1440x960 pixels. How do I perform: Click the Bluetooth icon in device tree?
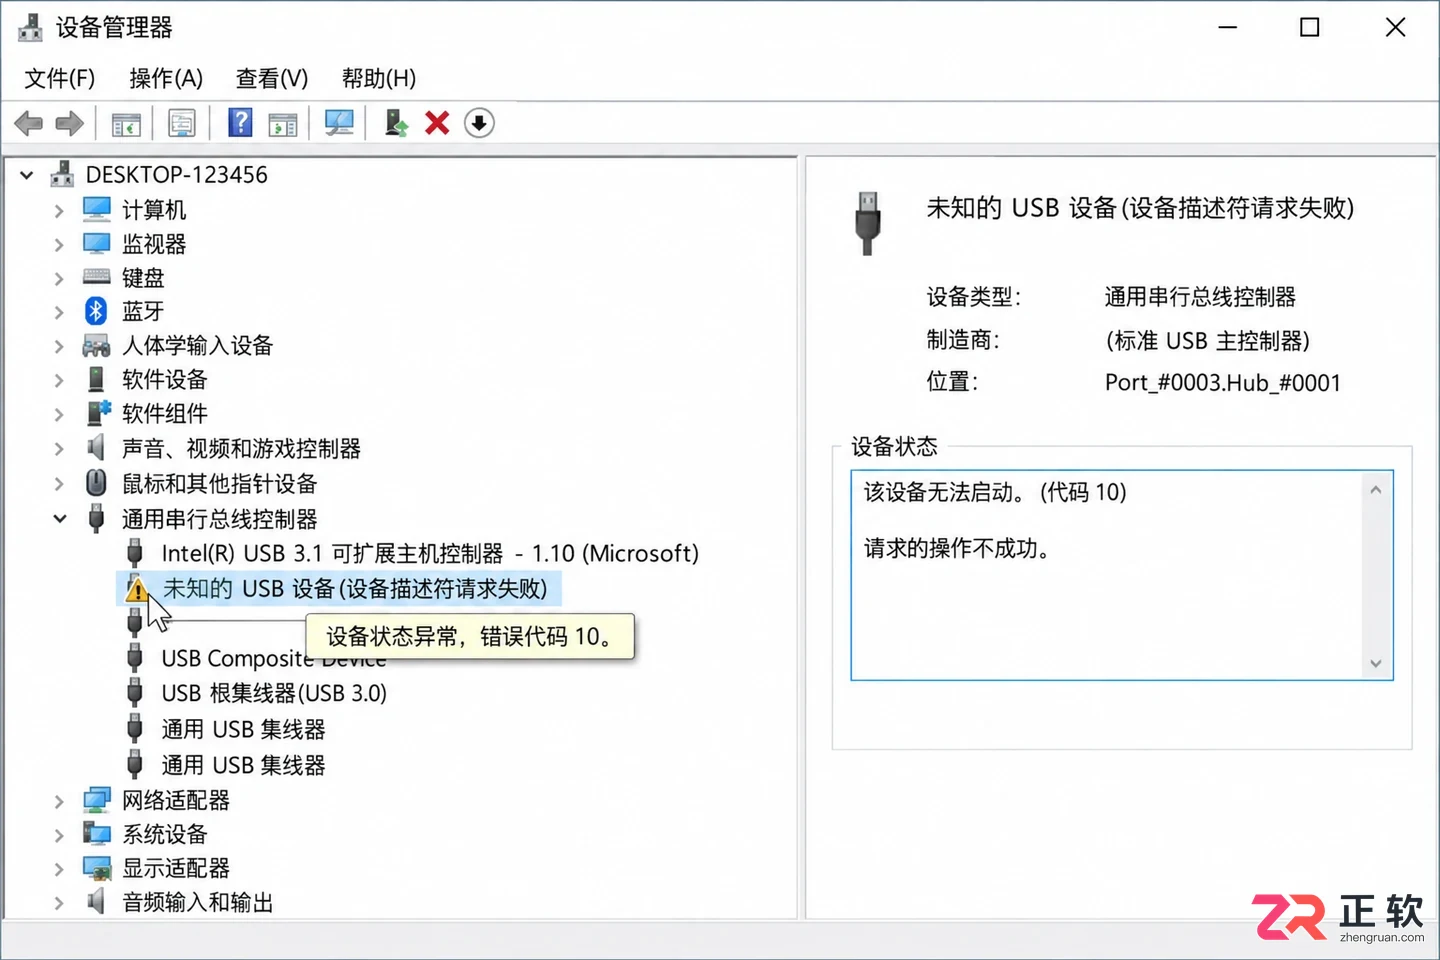96,311
